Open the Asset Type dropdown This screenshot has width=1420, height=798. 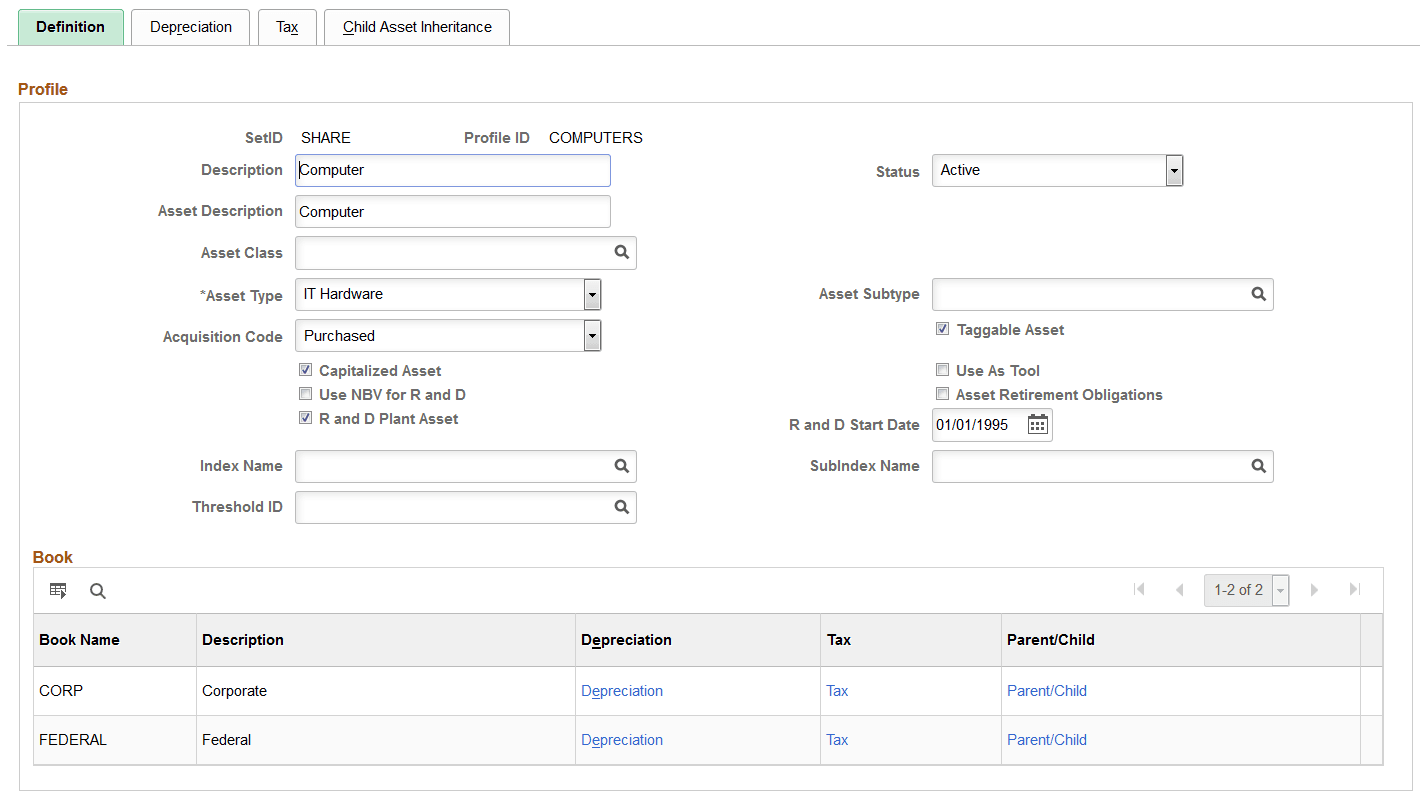(x=592, y=294)
